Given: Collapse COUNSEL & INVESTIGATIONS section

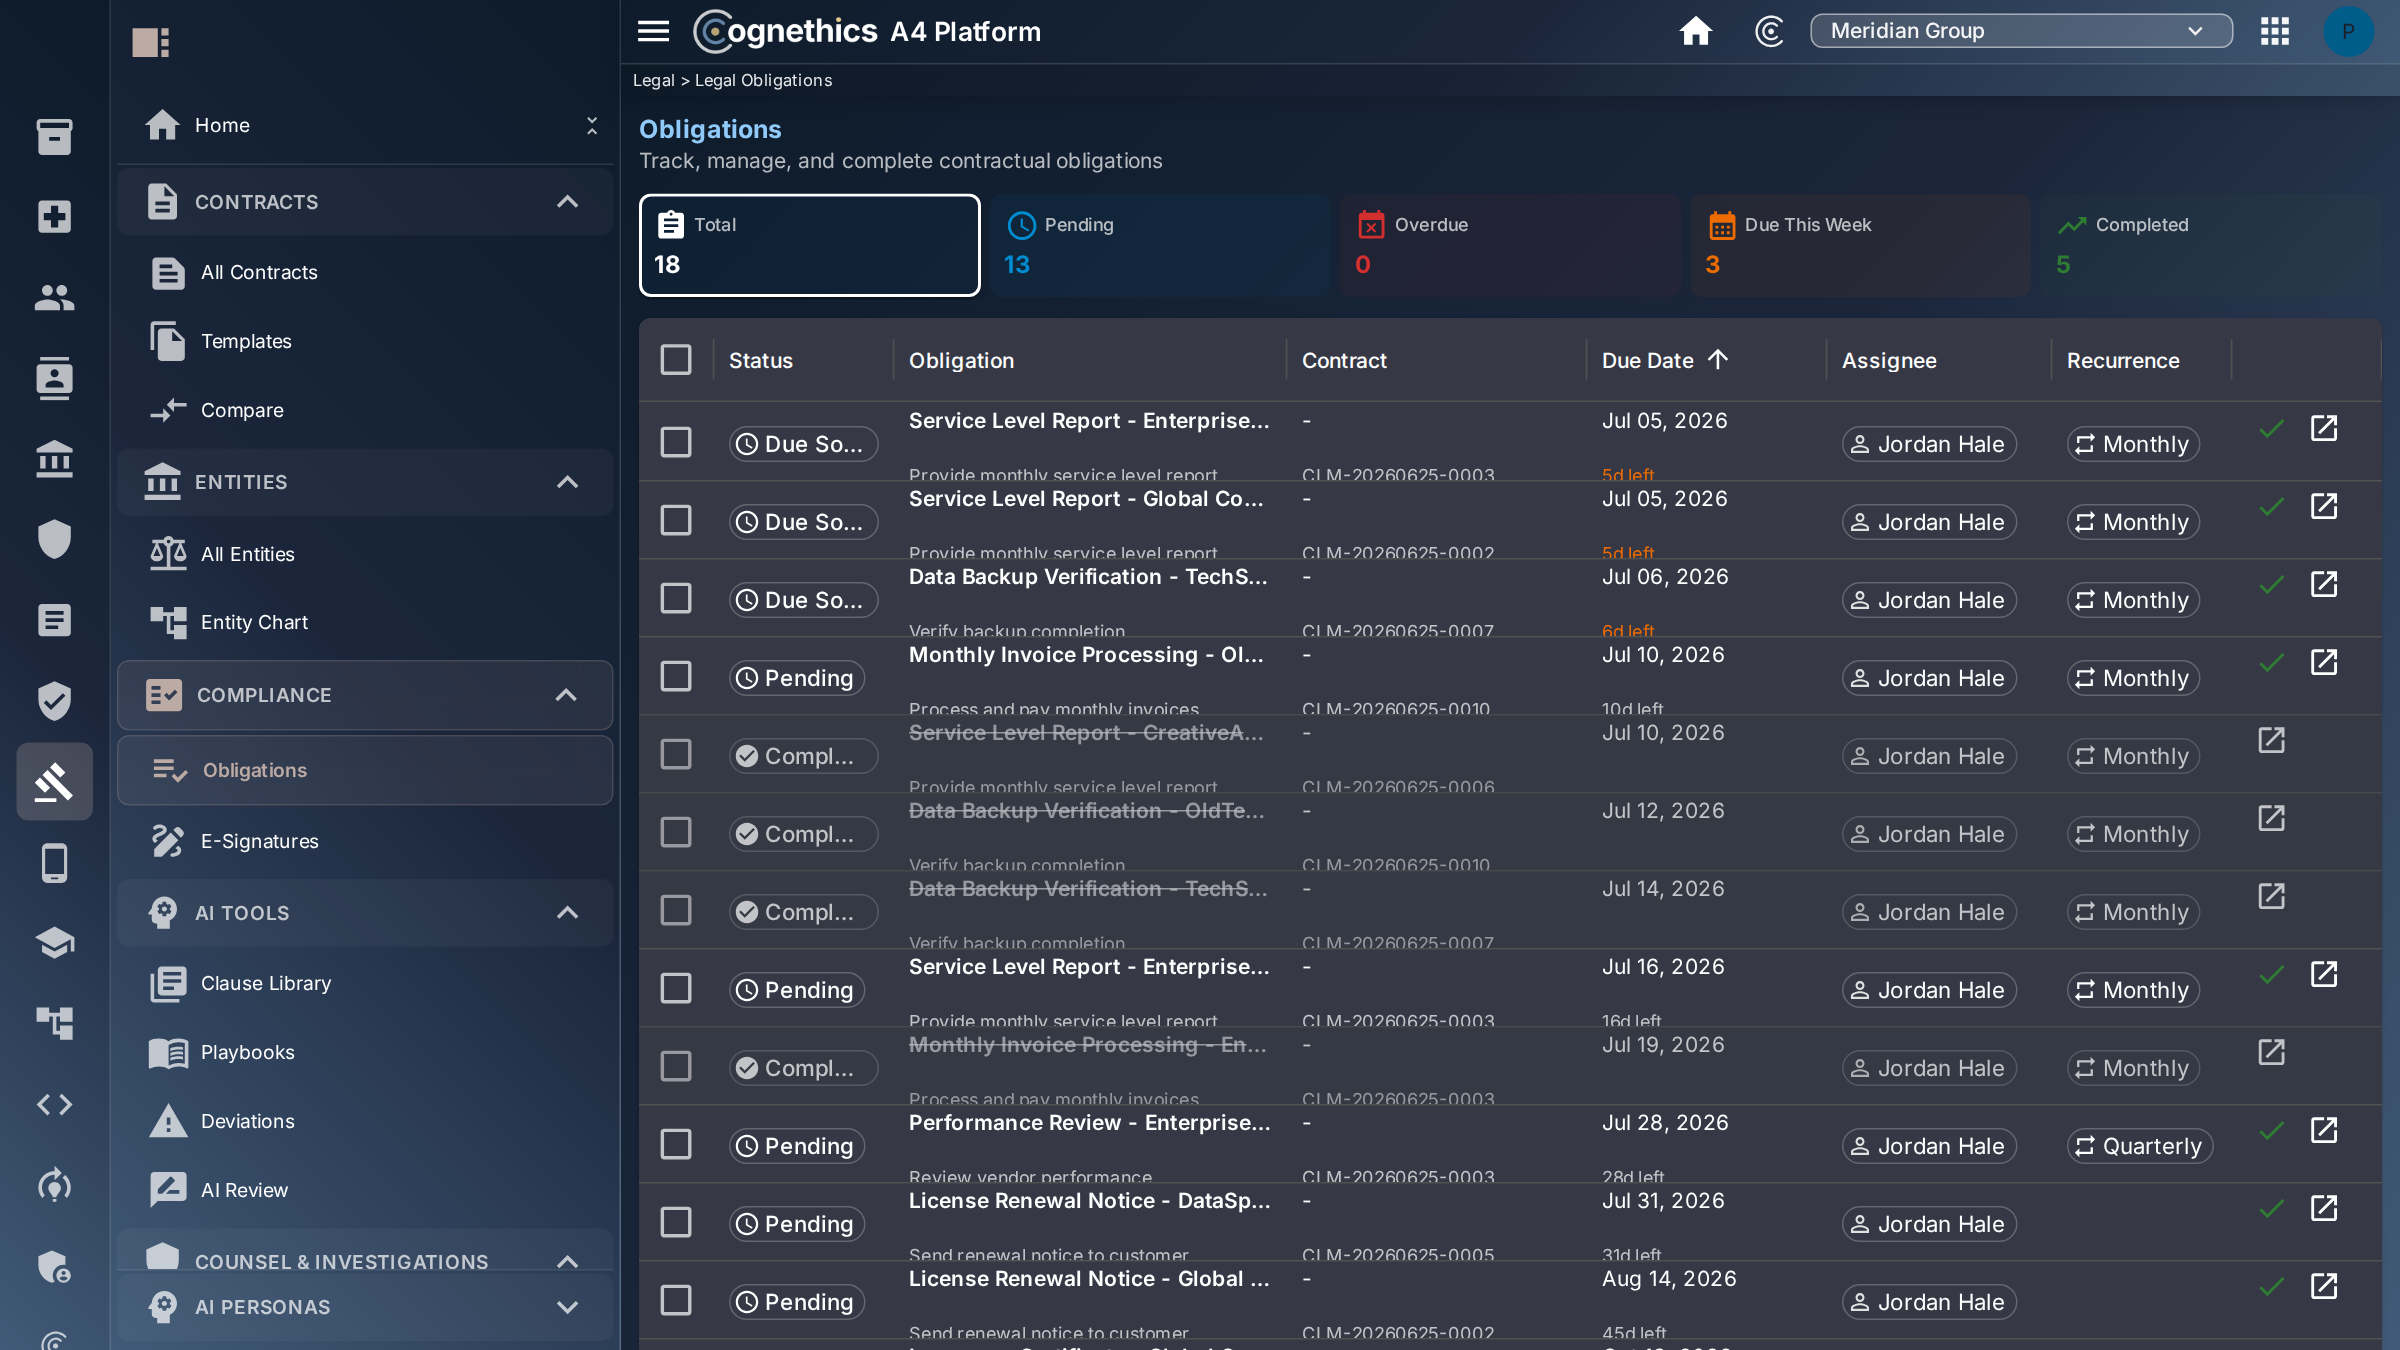Looking at the screenshot, I should coord(567,1262).
